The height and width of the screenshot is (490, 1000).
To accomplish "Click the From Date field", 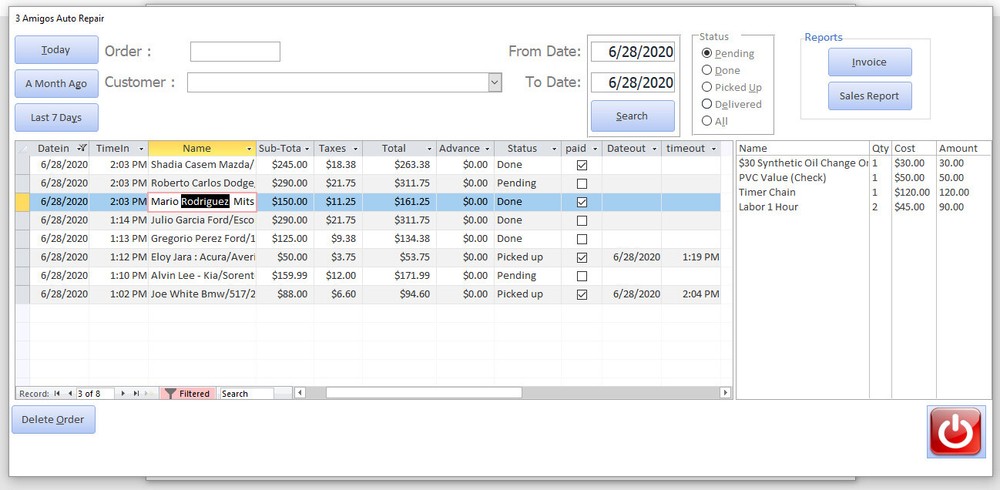I will pos(633,52).
